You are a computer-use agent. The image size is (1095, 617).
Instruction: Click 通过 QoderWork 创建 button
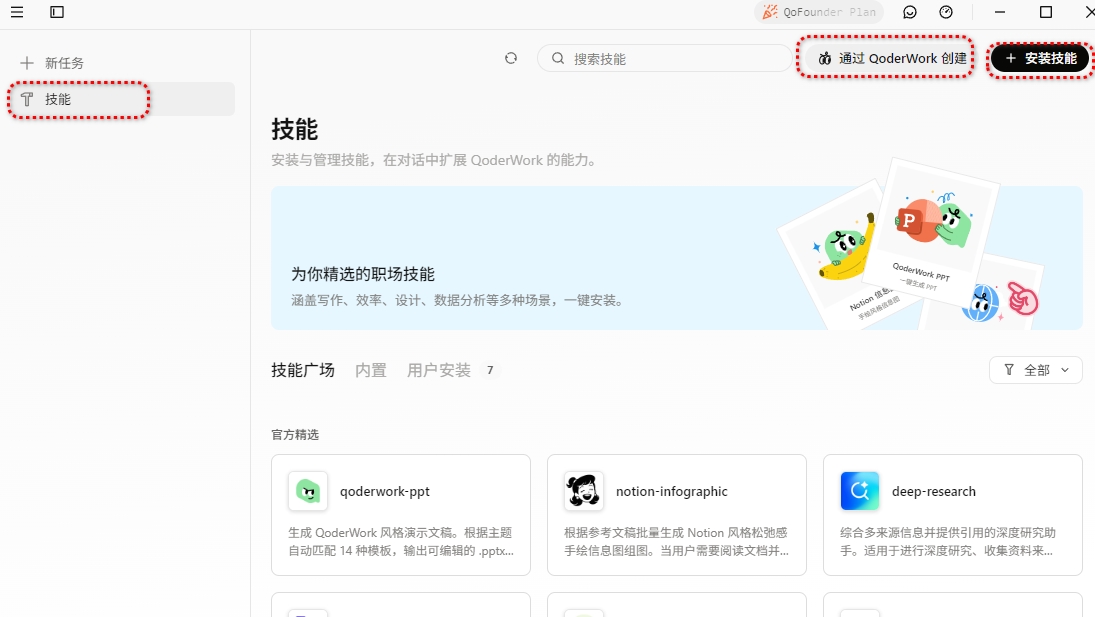click(885, 58)
